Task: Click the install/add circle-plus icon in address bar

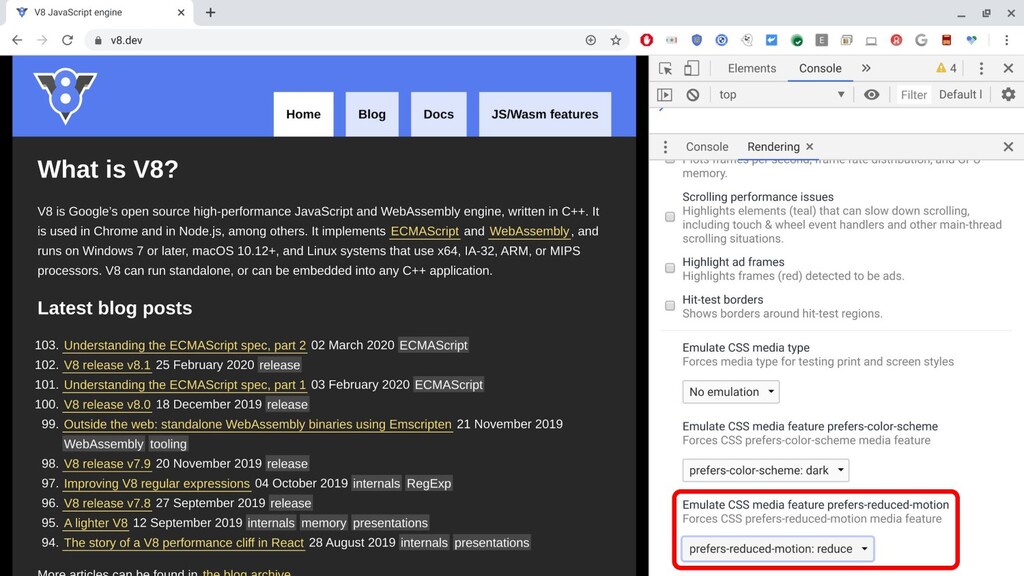Action: pos(590,40)
